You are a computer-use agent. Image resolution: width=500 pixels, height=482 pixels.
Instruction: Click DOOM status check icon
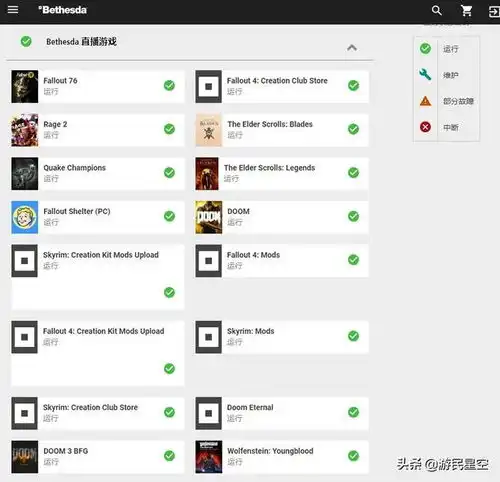[x=353, y=216]
